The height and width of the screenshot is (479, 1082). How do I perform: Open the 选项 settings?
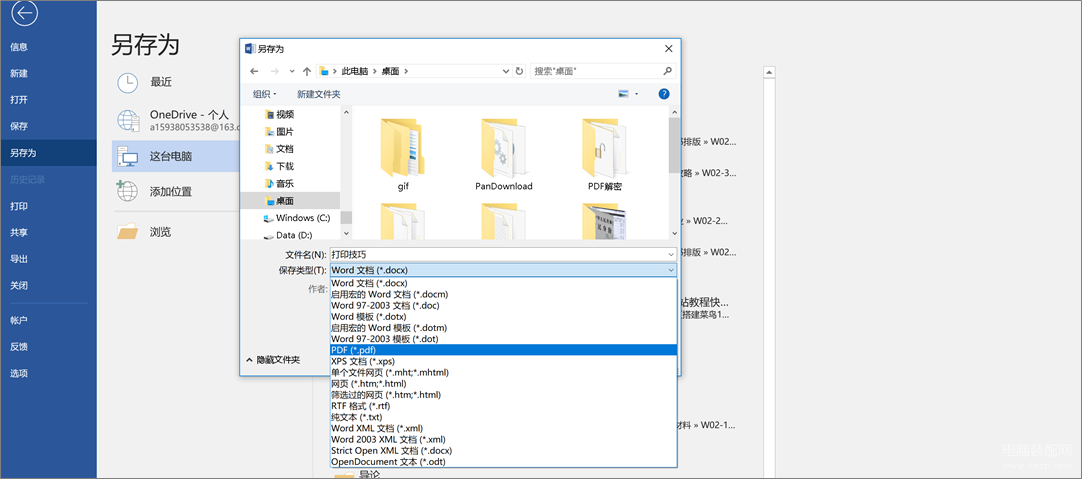click(x=19, y=373)
